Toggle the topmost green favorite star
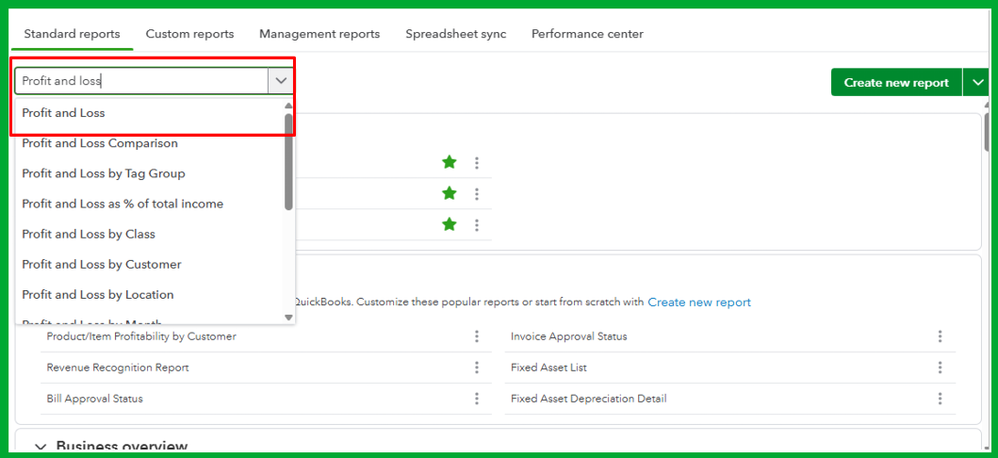 450,162
